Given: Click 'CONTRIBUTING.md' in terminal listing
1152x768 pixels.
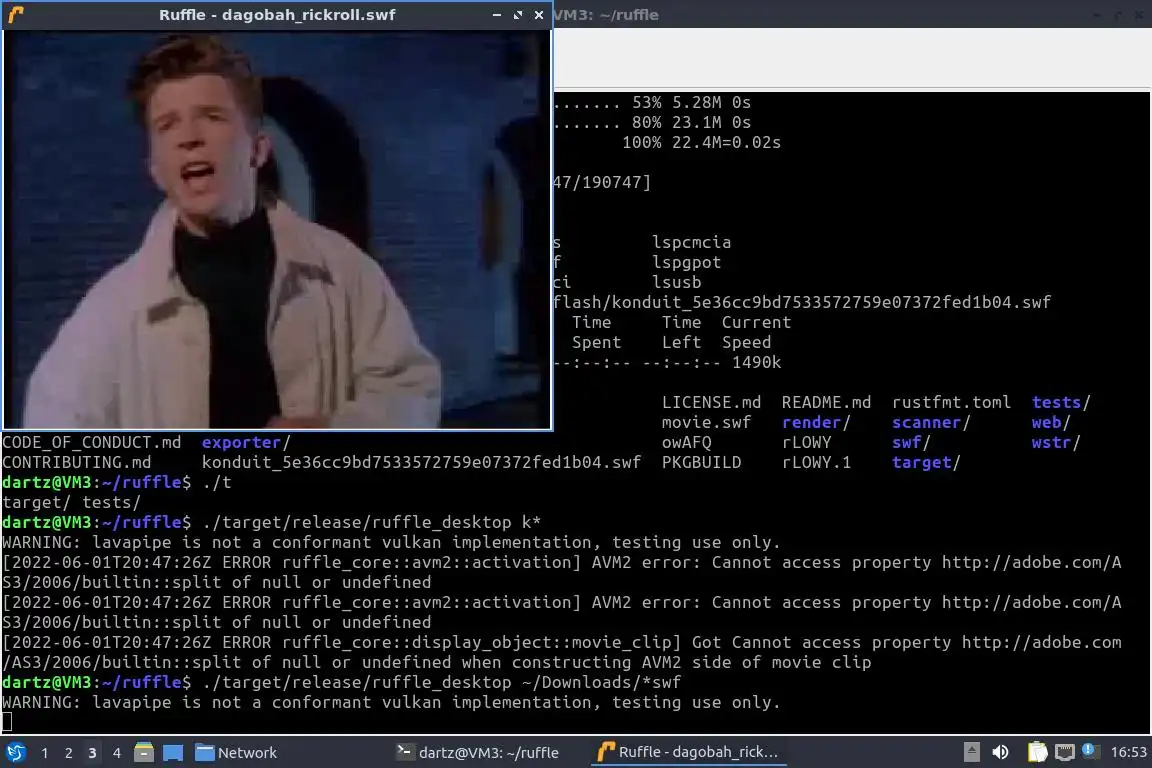Looking at the screenshot, I should point(76,462).
